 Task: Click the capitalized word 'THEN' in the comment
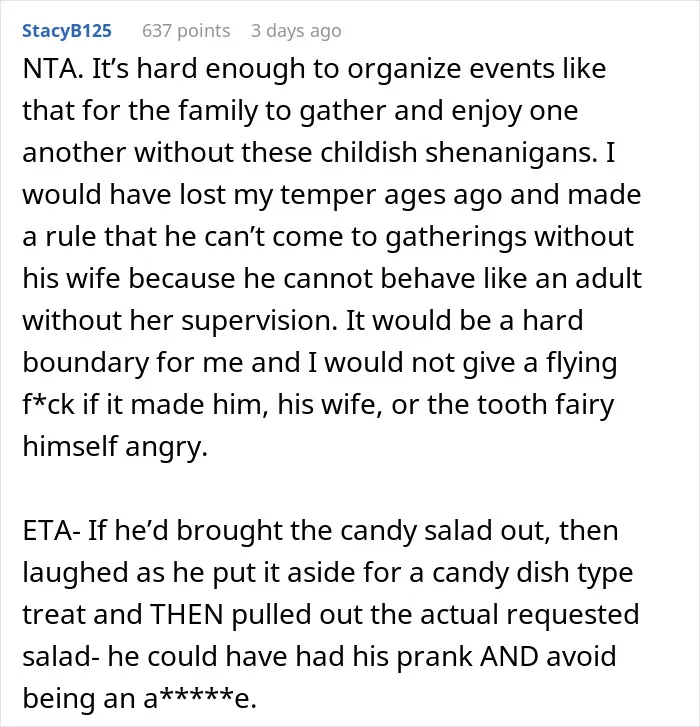(x=187, y=614)
